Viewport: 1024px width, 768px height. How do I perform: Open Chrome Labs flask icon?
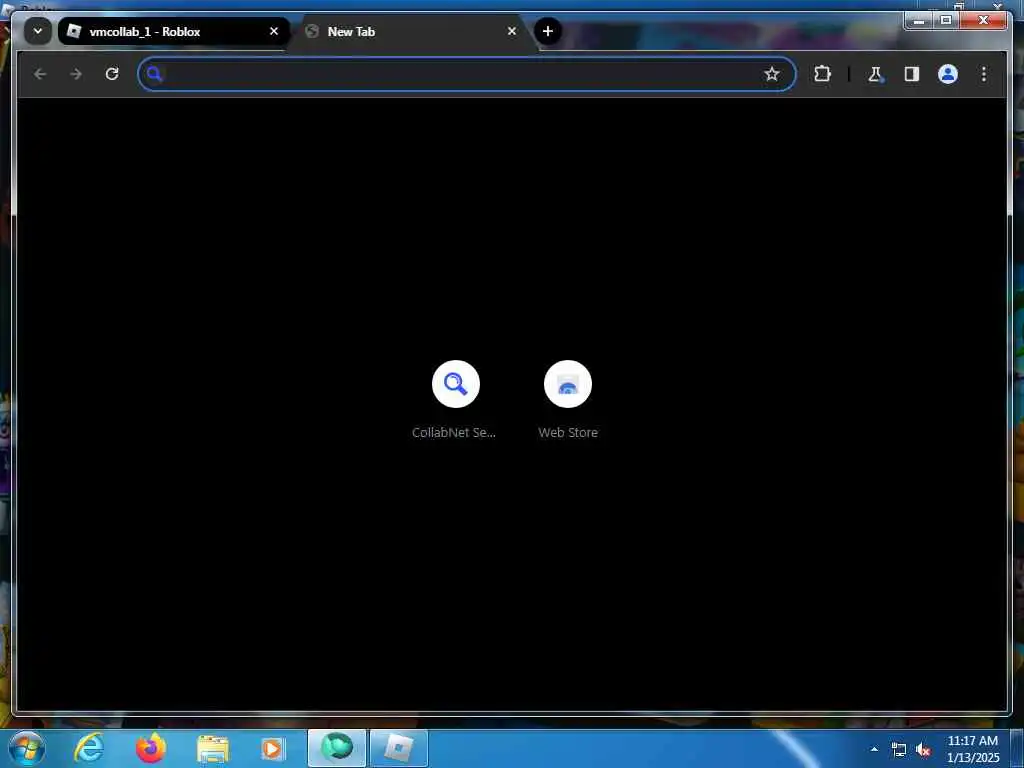click(876, 74)
